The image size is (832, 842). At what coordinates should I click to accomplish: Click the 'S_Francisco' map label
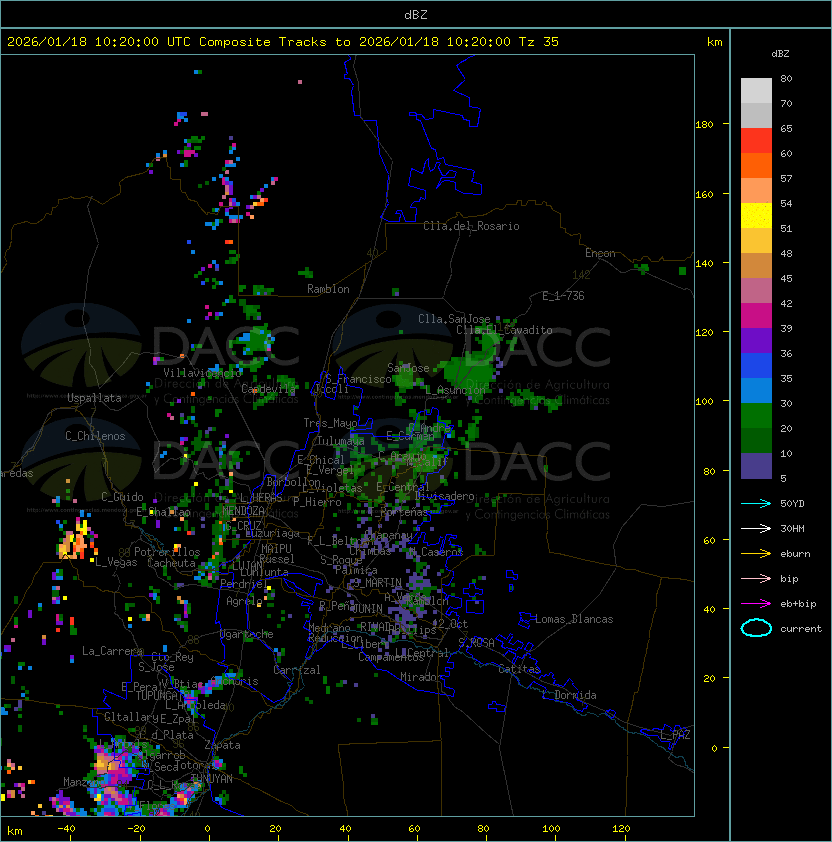[x=358, y=379]
